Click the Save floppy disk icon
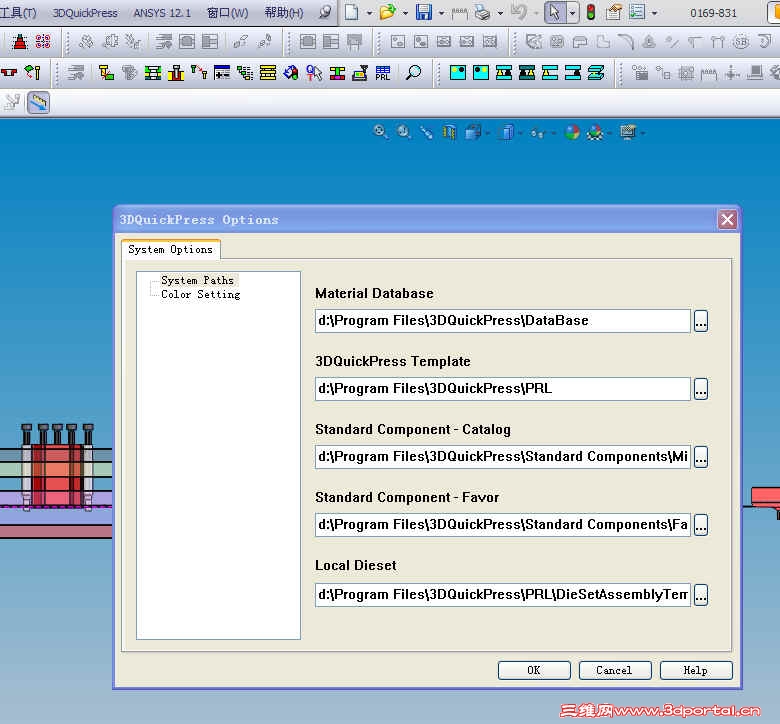Screen dimensions: 780x724 coord(424,12)
